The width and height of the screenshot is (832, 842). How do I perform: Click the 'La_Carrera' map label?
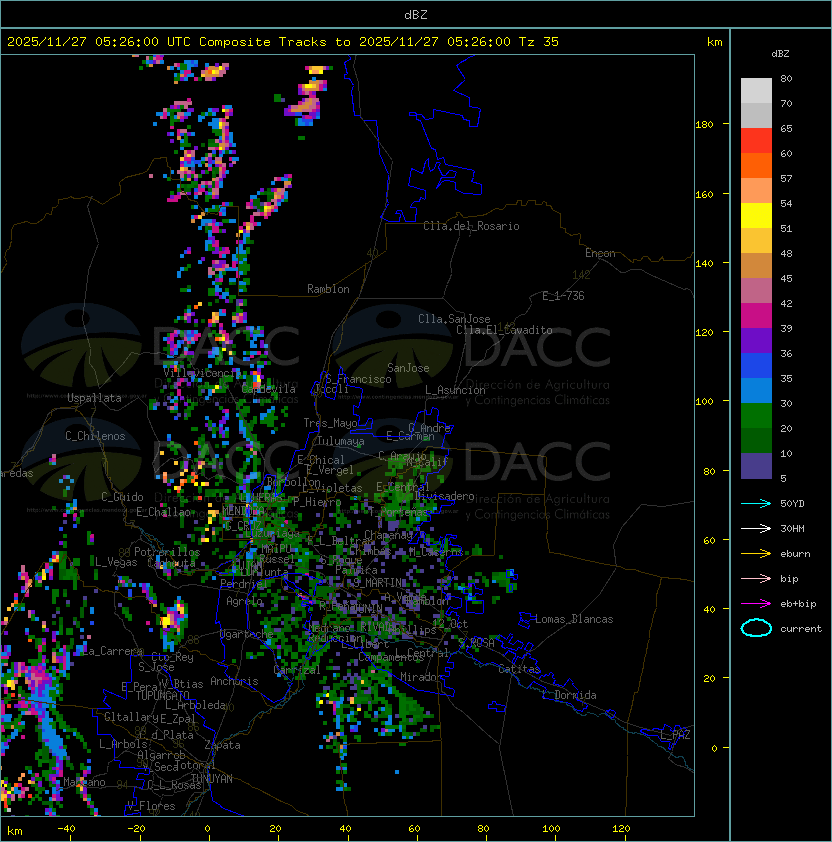point(112,651)
